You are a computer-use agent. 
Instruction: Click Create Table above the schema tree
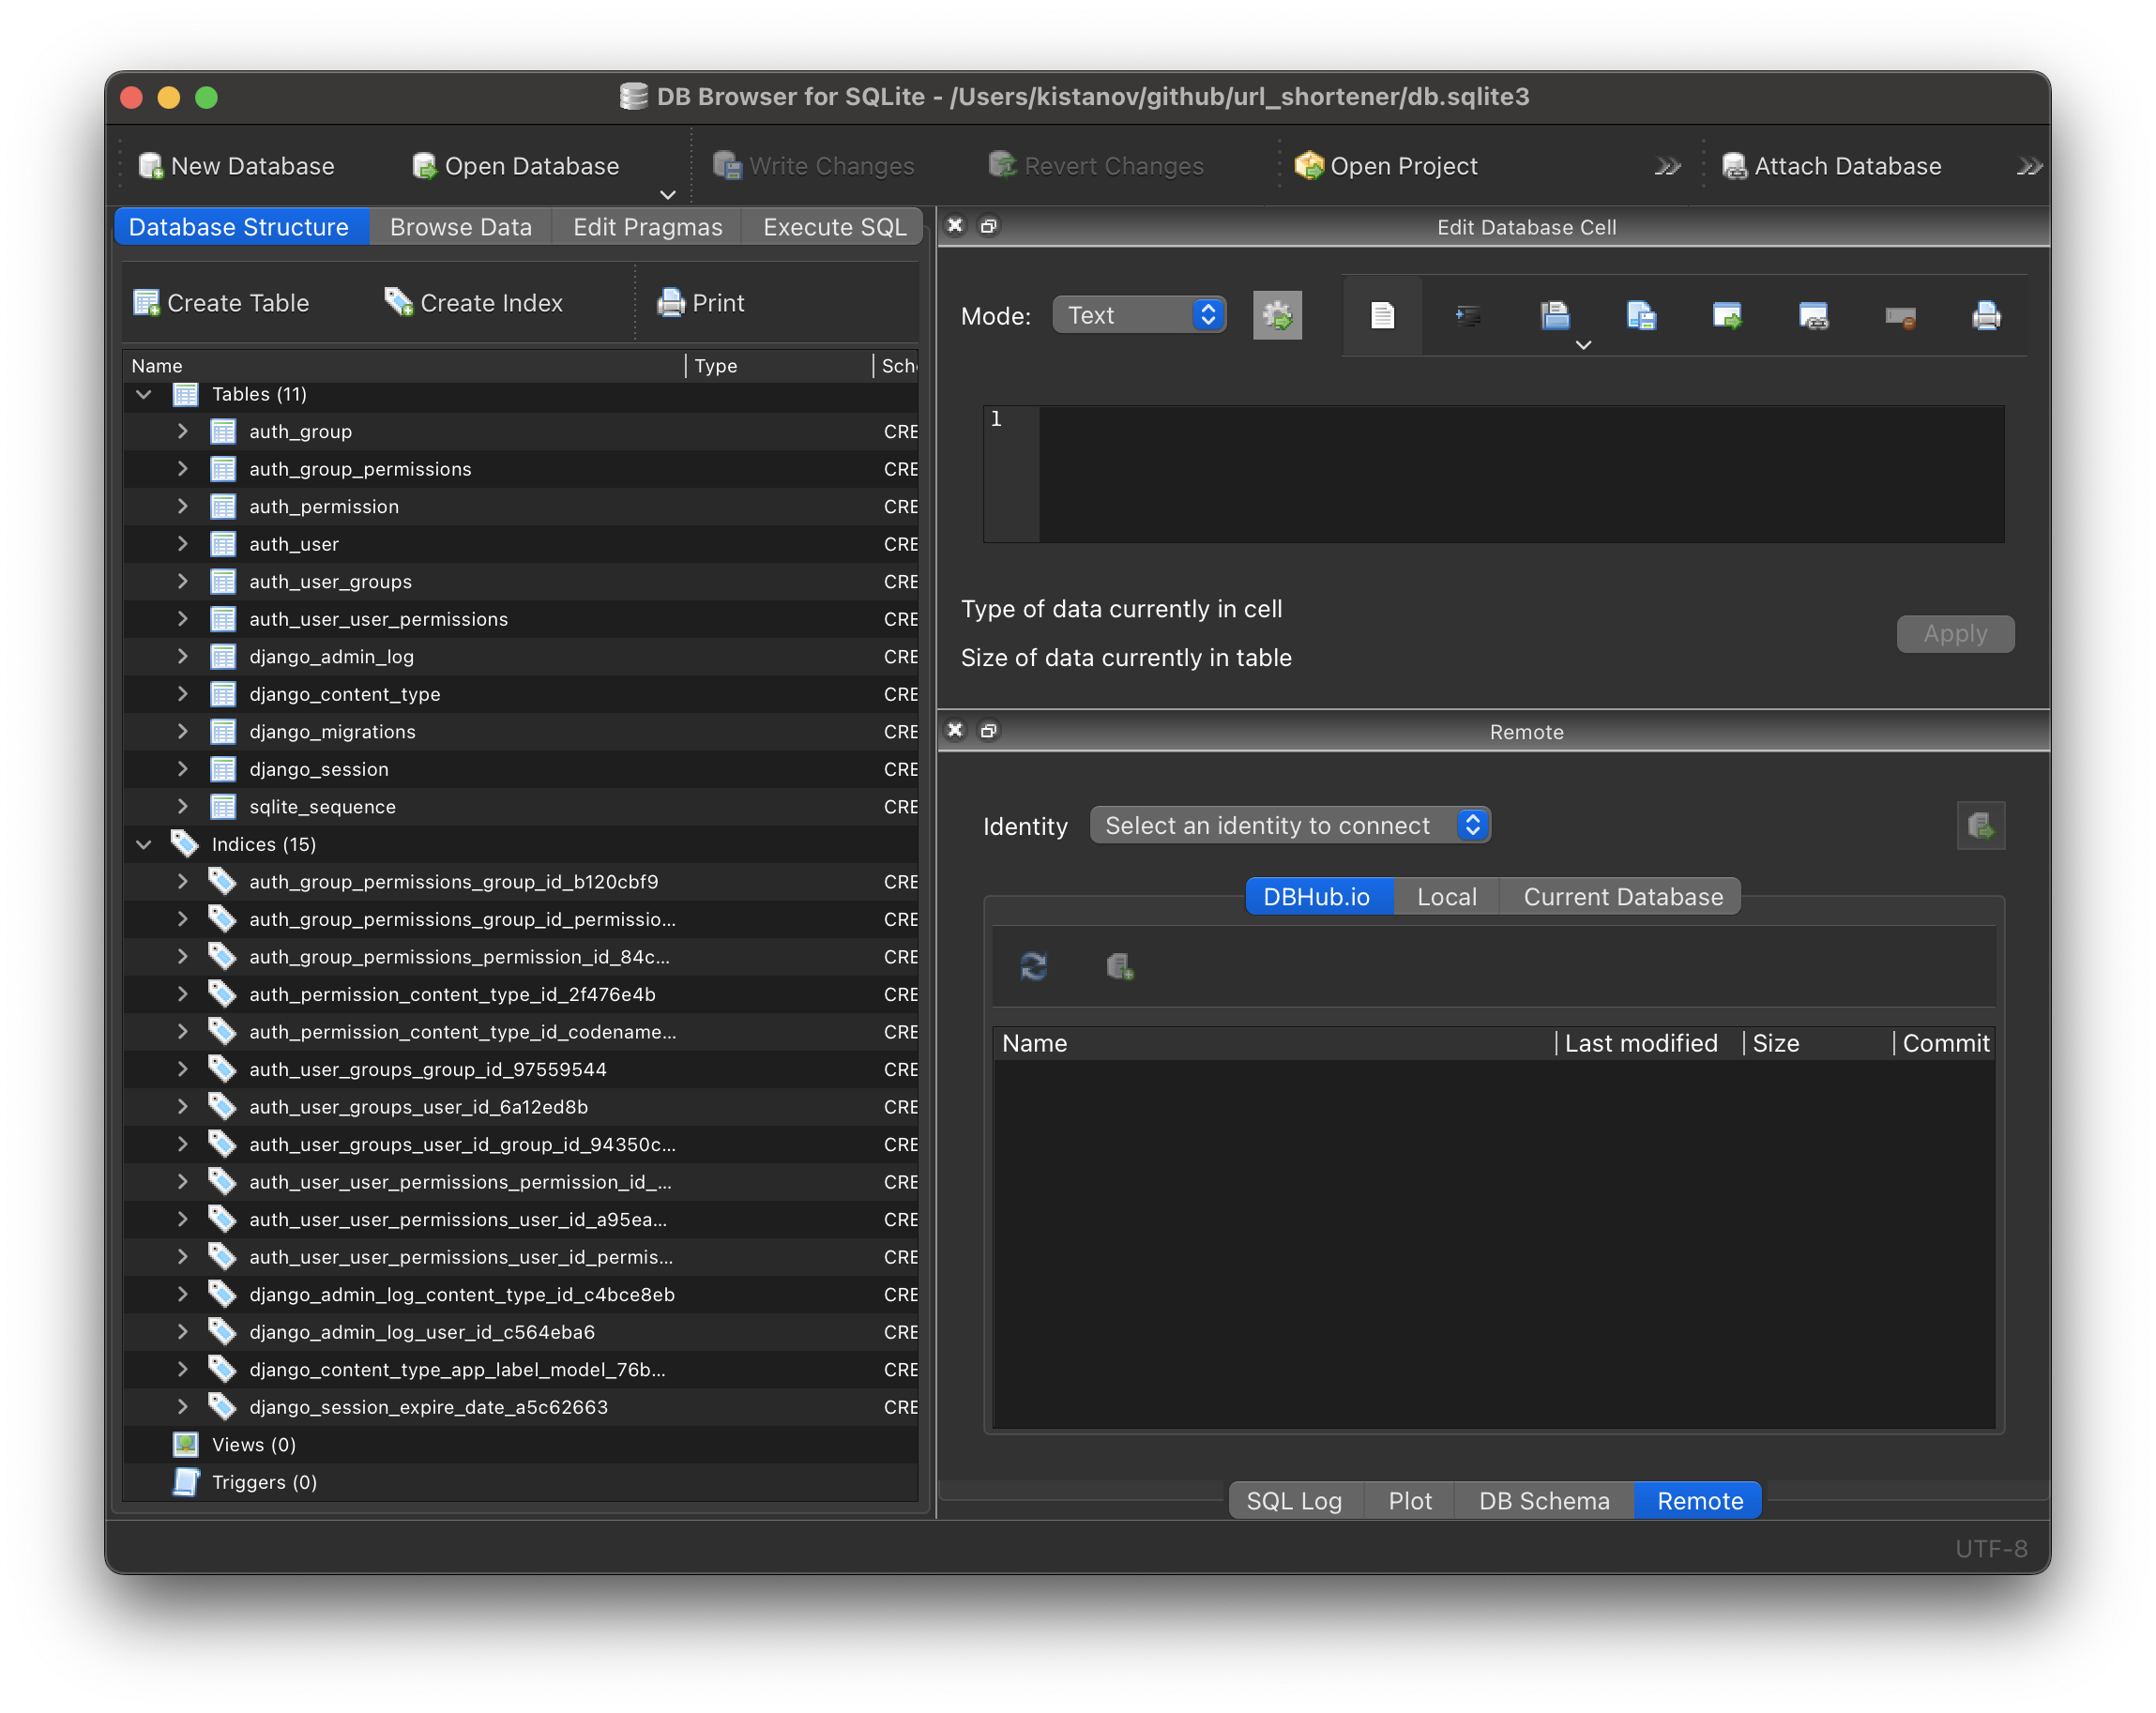pos(222,302)
